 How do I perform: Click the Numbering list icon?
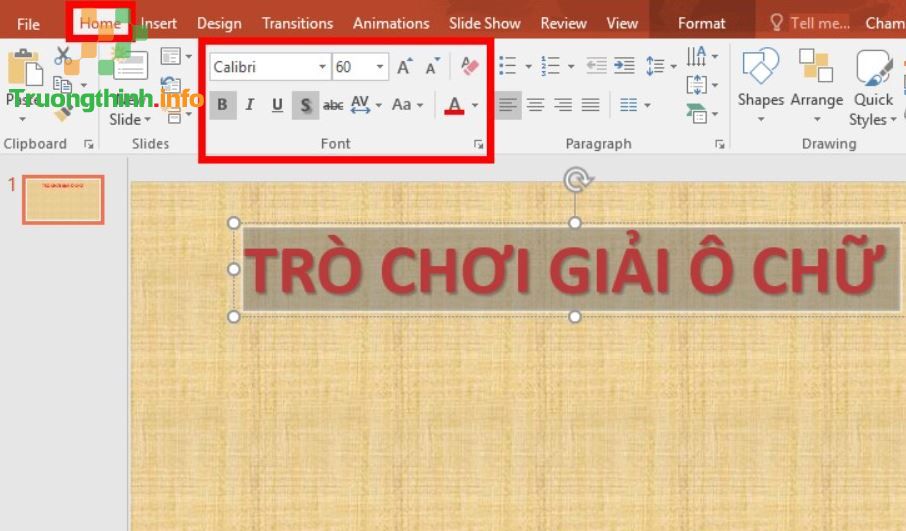550,66
